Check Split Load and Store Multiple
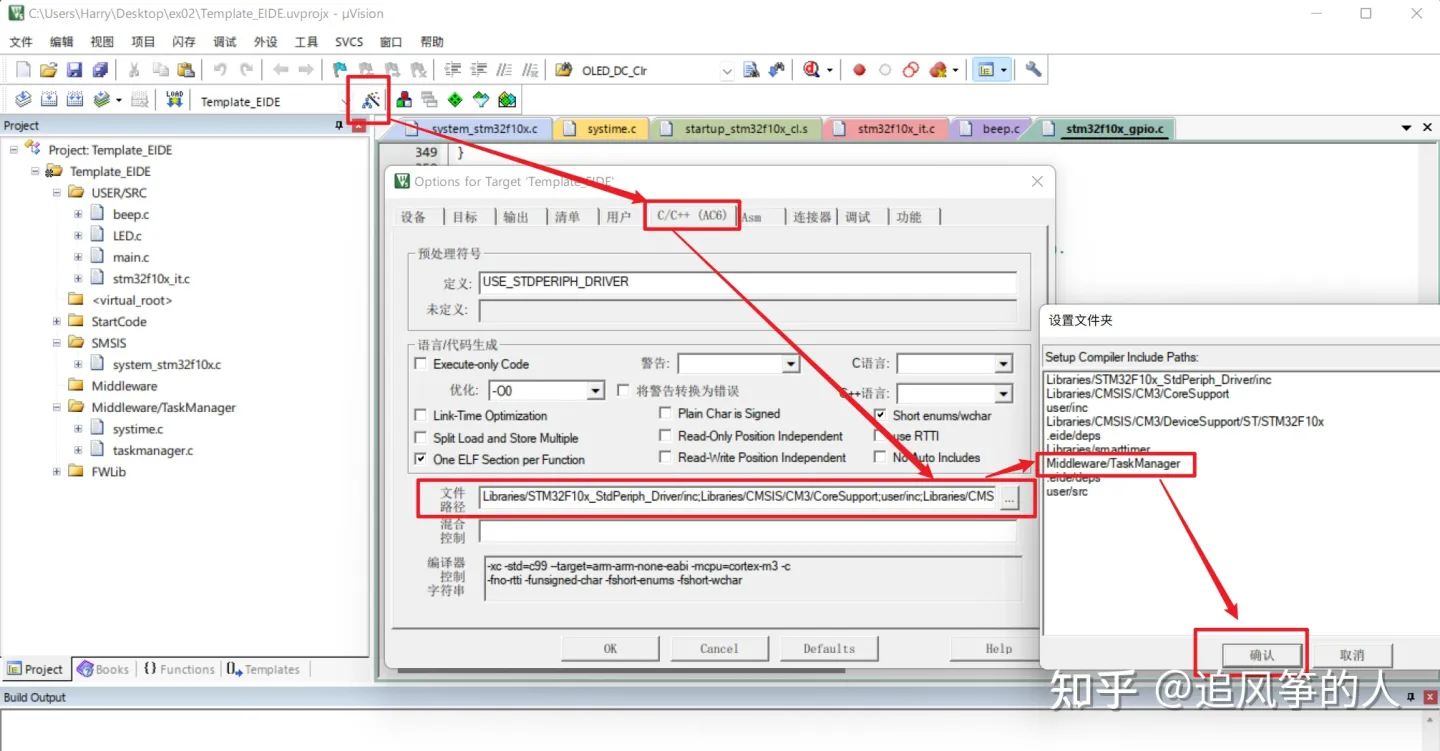Viewport: 1440px width, 751px height. click(420, 438)
